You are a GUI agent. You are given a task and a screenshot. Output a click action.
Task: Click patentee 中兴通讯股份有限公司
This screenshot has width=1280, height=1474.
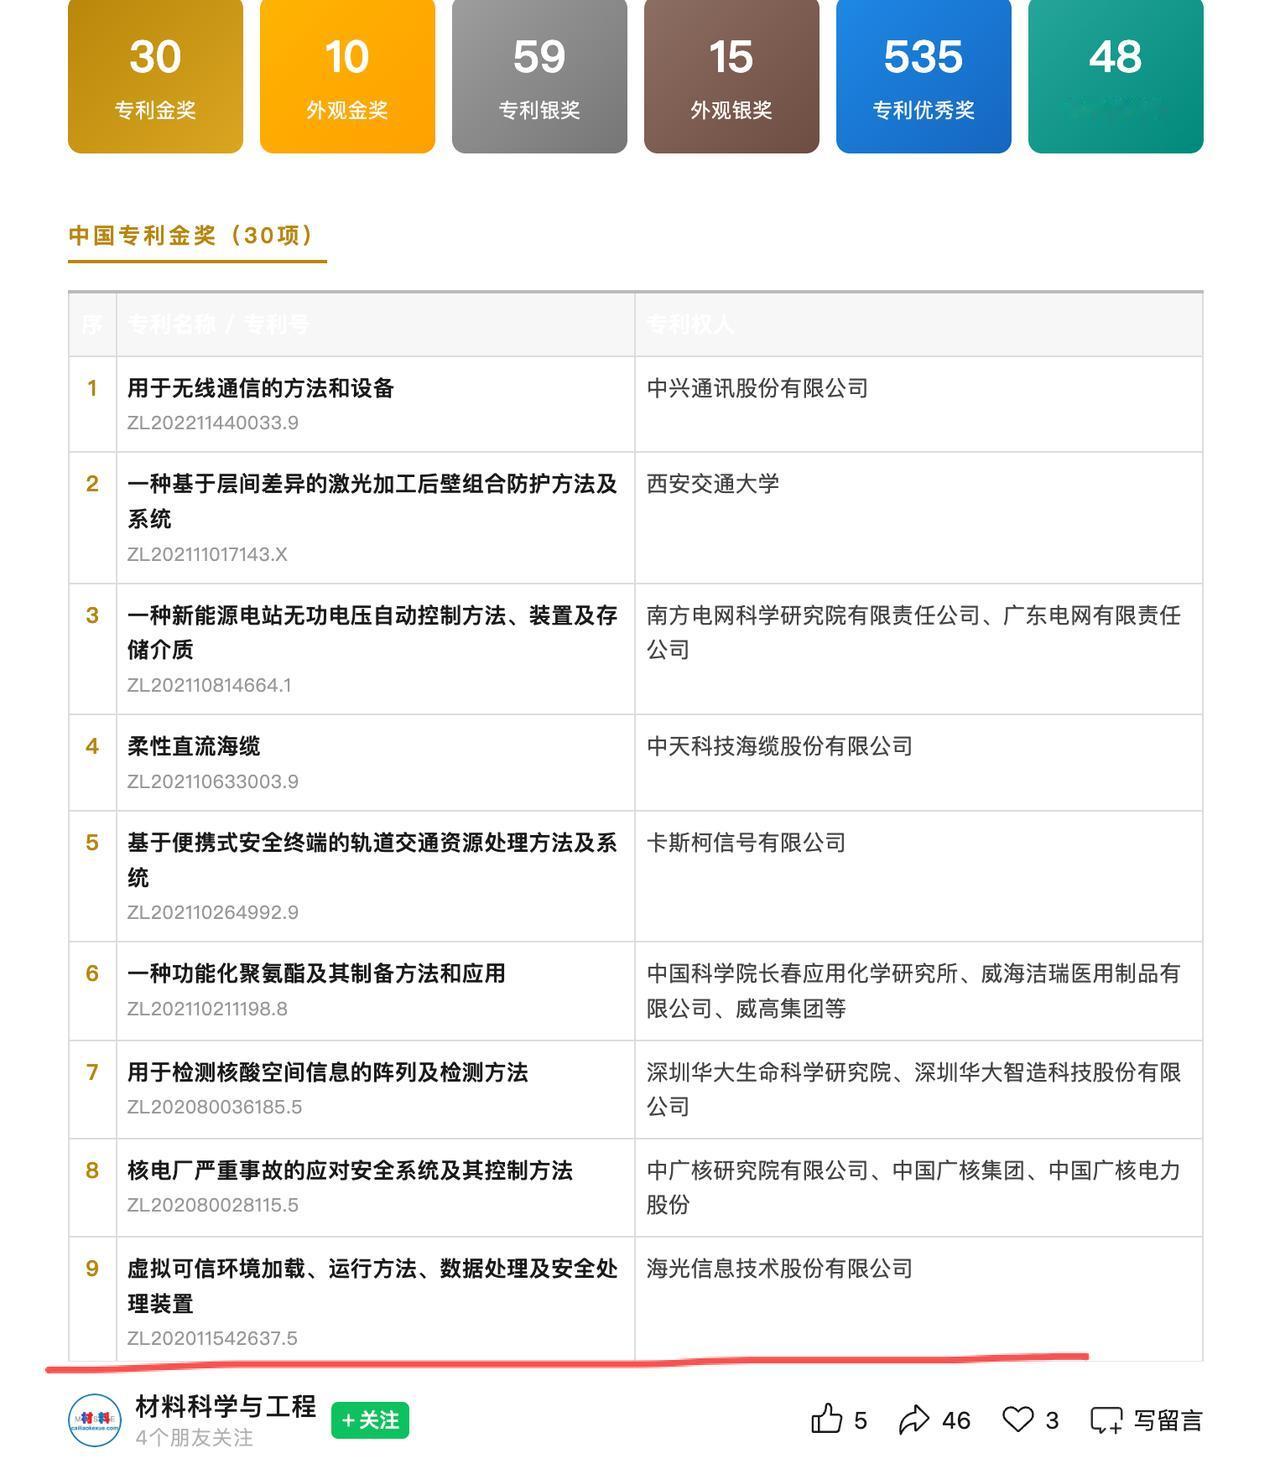(x=757, y=388)
